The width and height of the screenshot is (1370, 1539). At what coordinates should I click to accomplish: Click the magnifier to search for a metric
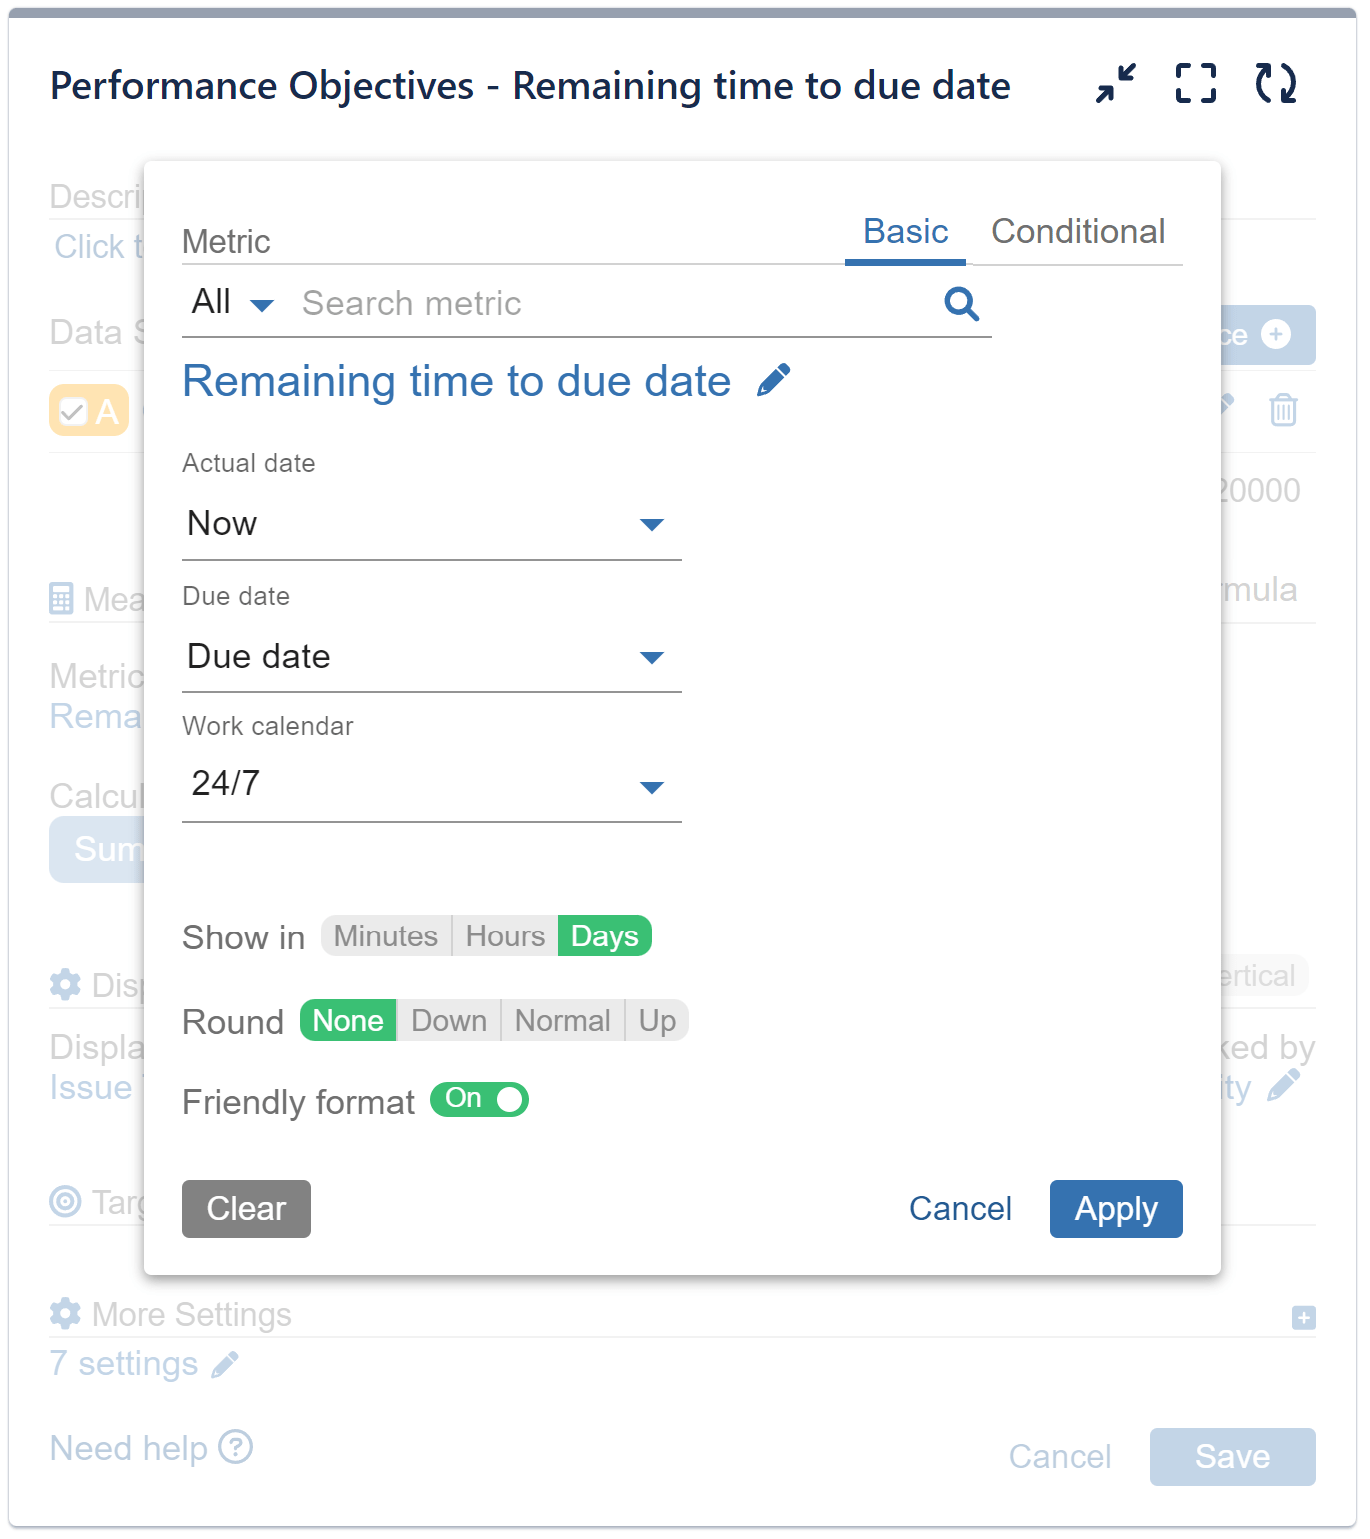(960, 304)
